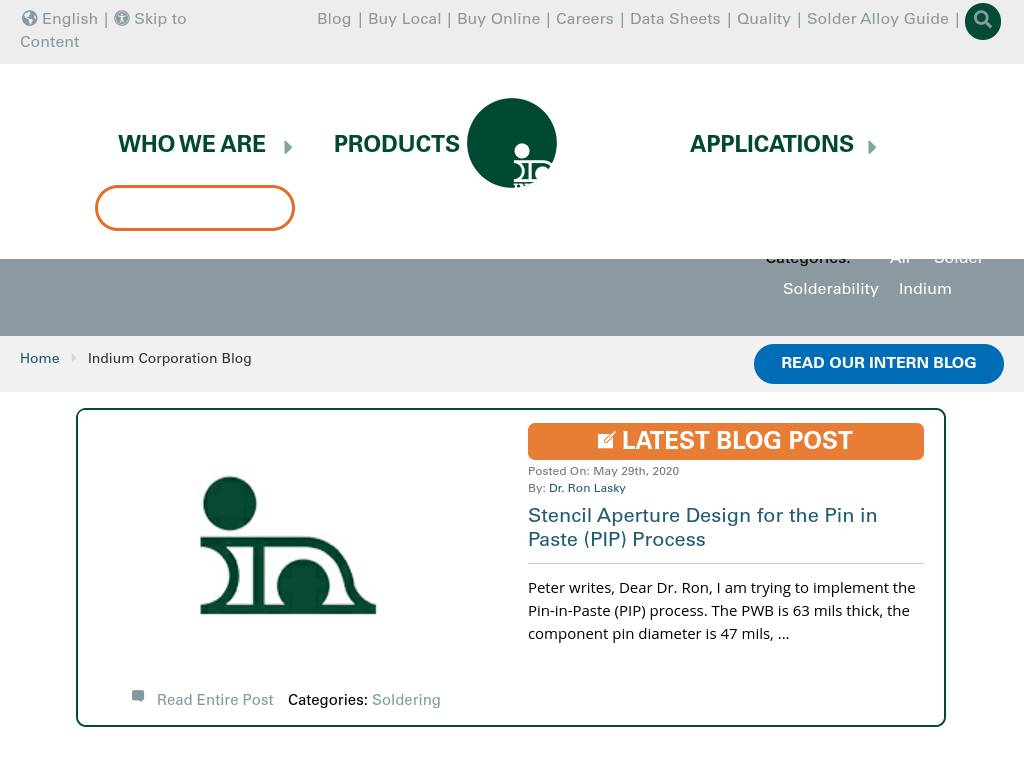Expand the Who We Are arrow
1024x768 pixels.
(288, 147)
